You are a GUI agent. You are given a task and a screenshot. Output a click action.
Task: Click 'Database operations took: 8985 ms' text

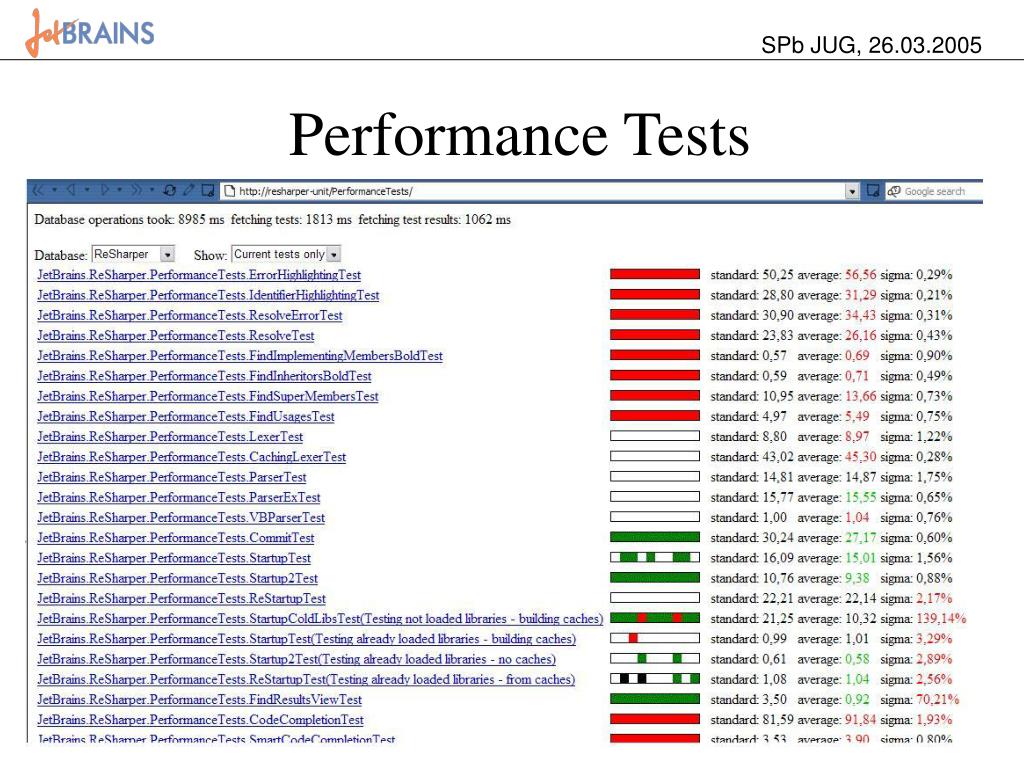click(x=129, y=220)
